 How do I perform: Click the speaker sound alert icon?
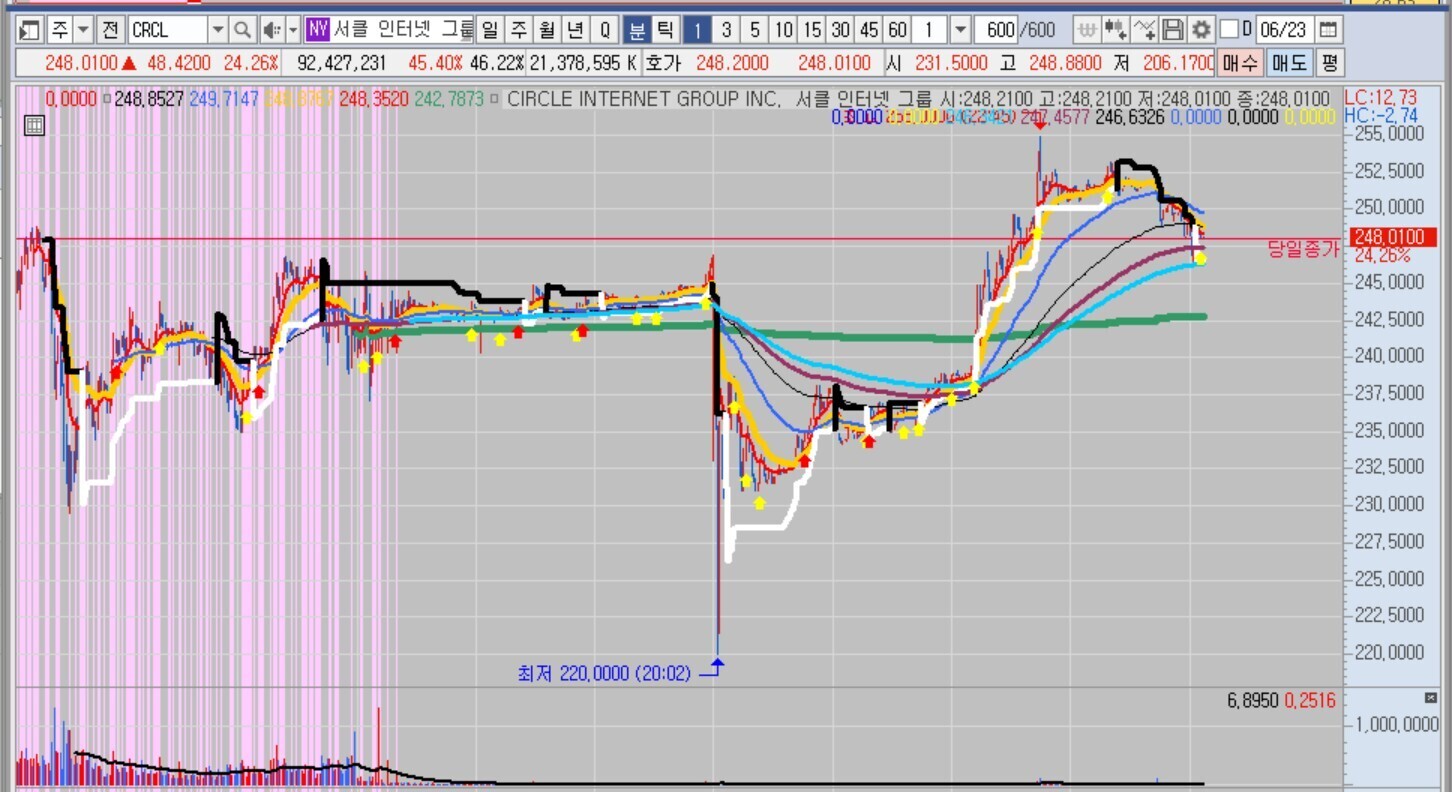tap(271, 29)
